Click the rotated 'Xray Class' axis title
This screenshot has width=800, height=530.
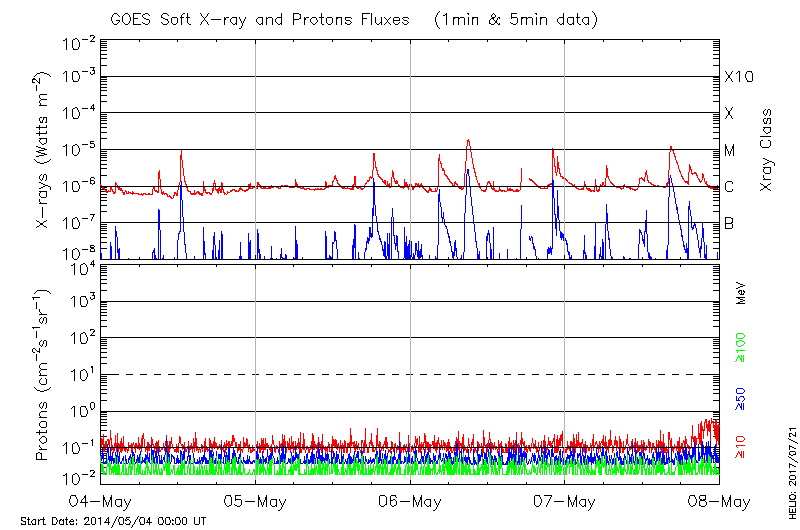click(x=767, y=150)
